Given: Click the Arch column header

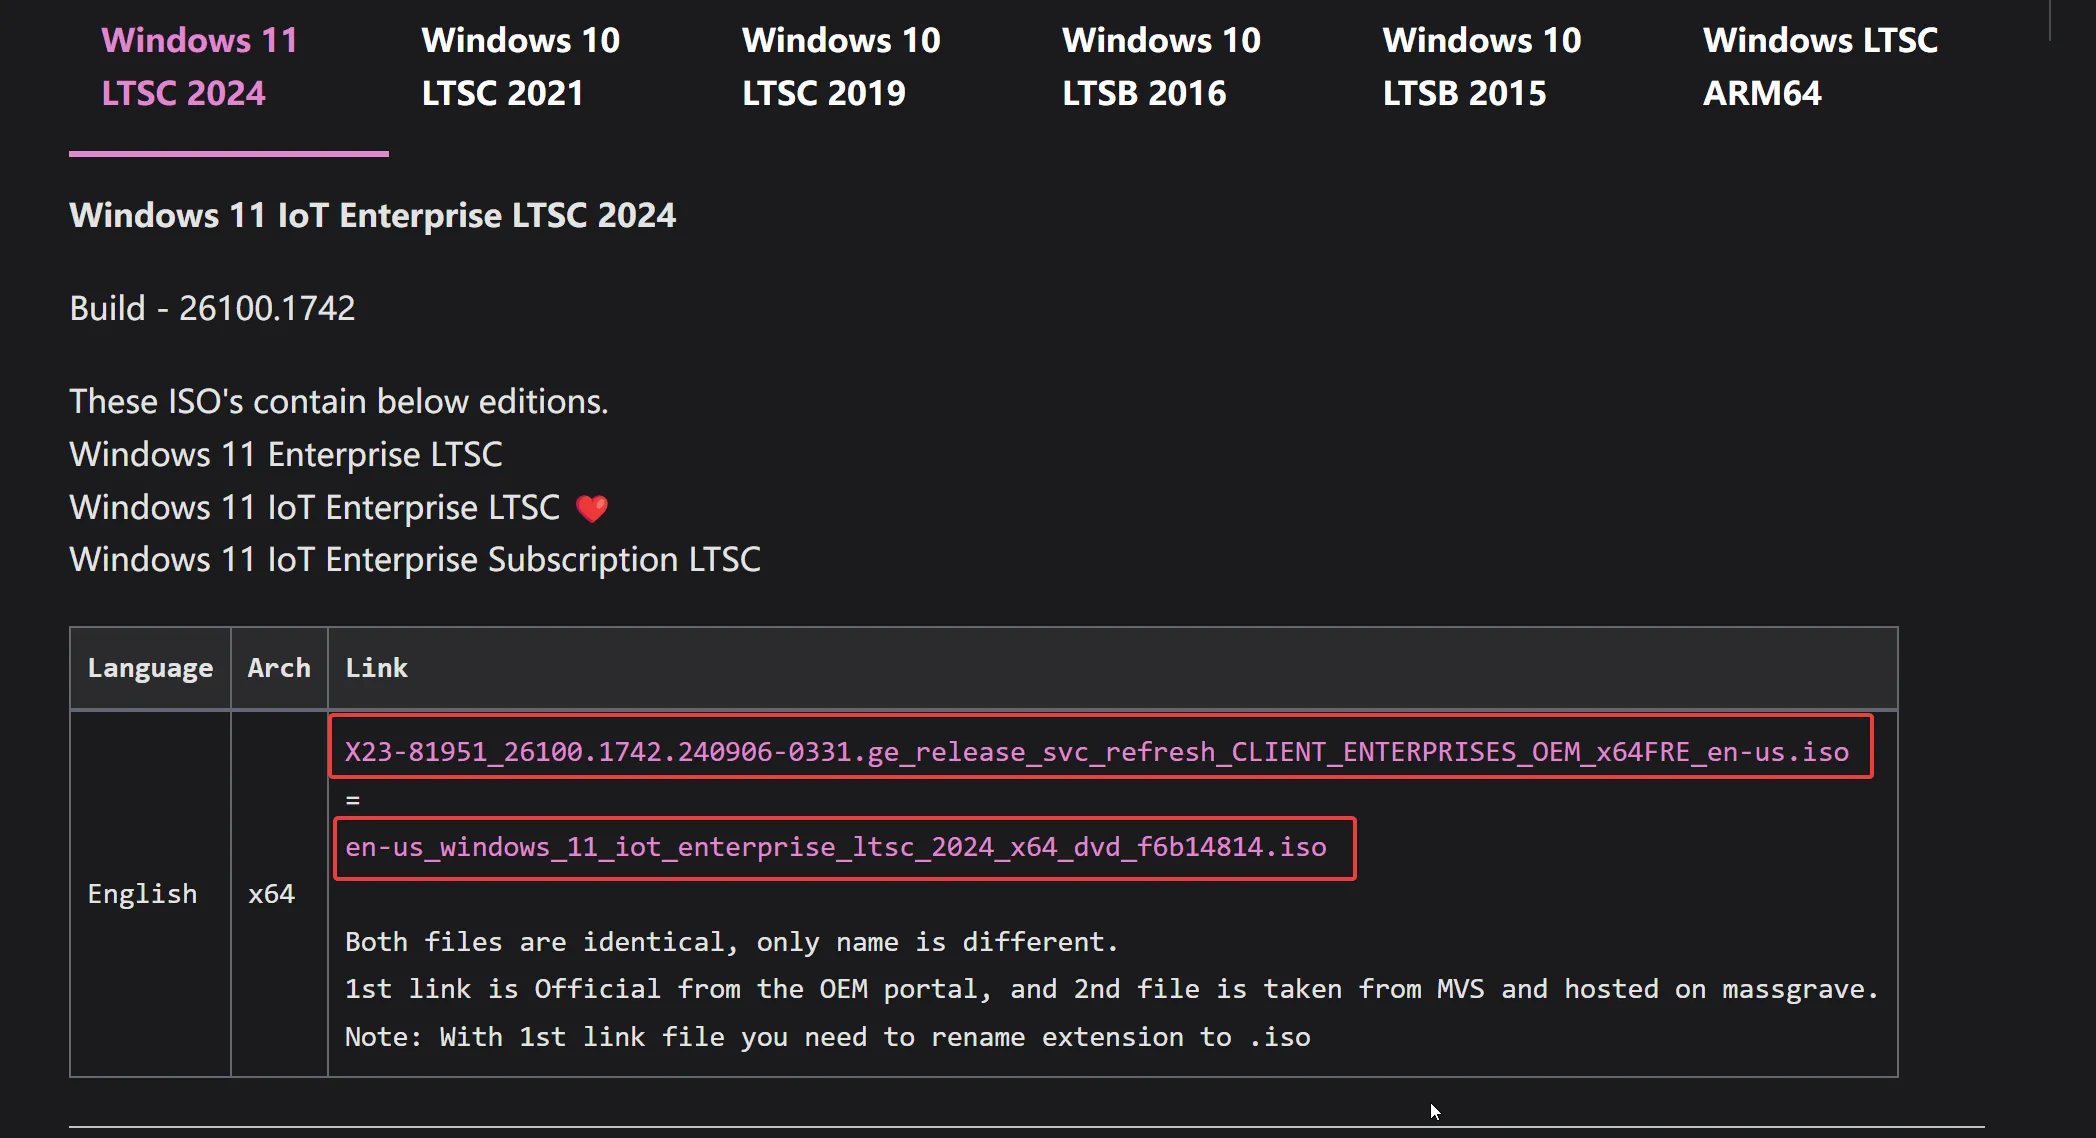Looking at the screenshot, I should click(279, 668).
